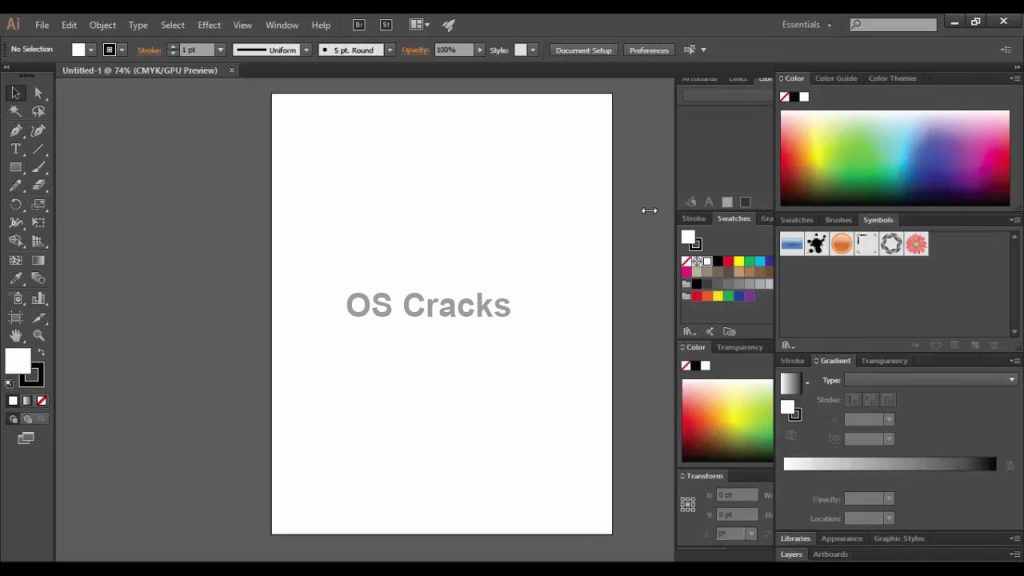
Task: Set toolbox paint mode to Color
Action: pyautogui.click(x=13, y=401)
